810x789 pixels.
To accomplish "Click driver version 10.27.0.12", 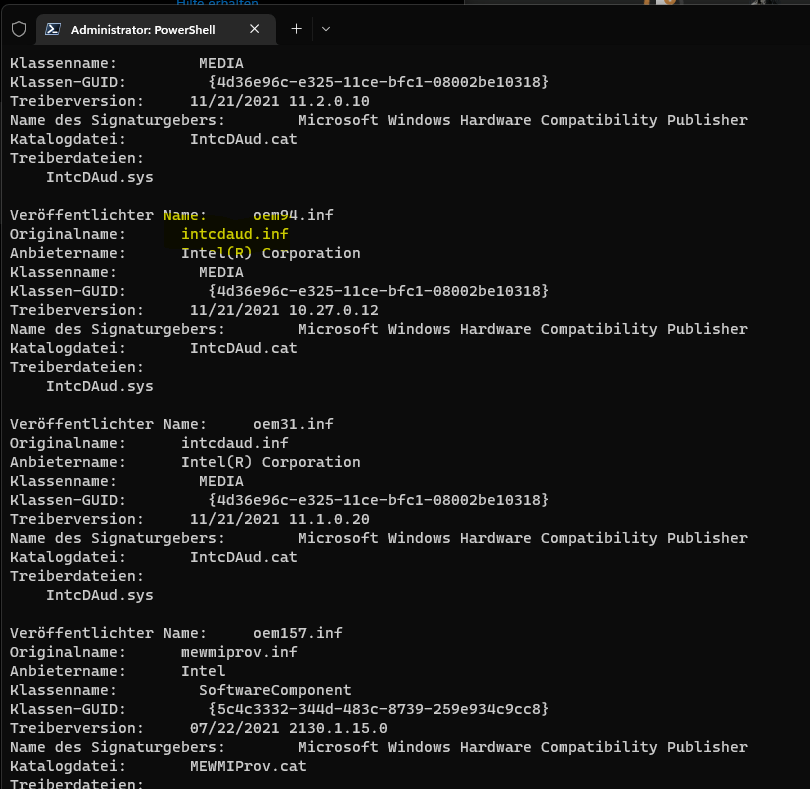I will pos(333,310).
